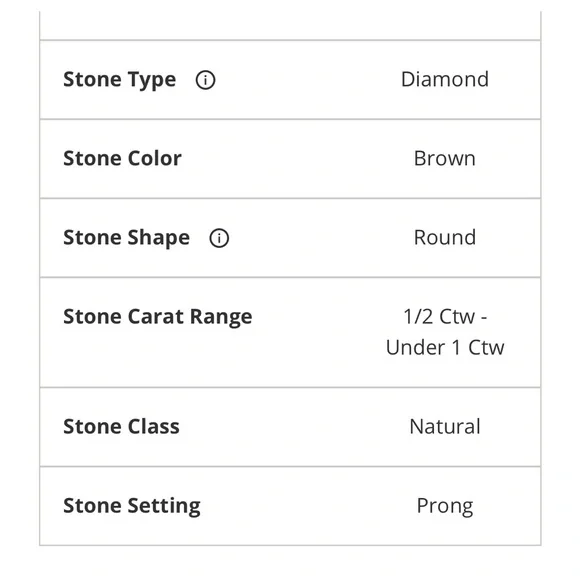
Task: Select the Diamond value text
Action: (x=445, y=79)
